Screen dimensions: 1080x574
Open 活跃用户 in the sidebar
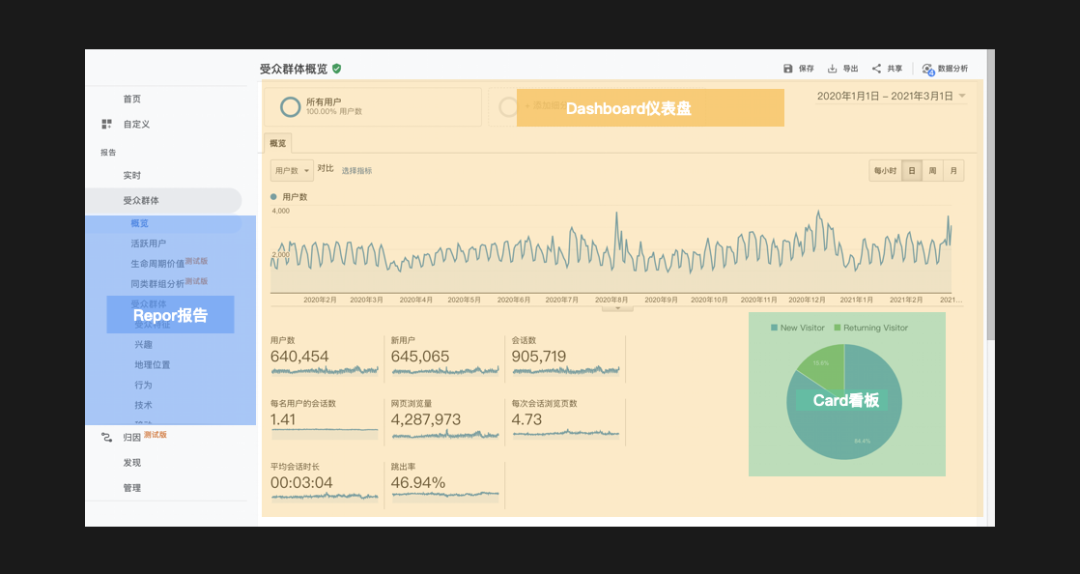[x=148, y=243]
